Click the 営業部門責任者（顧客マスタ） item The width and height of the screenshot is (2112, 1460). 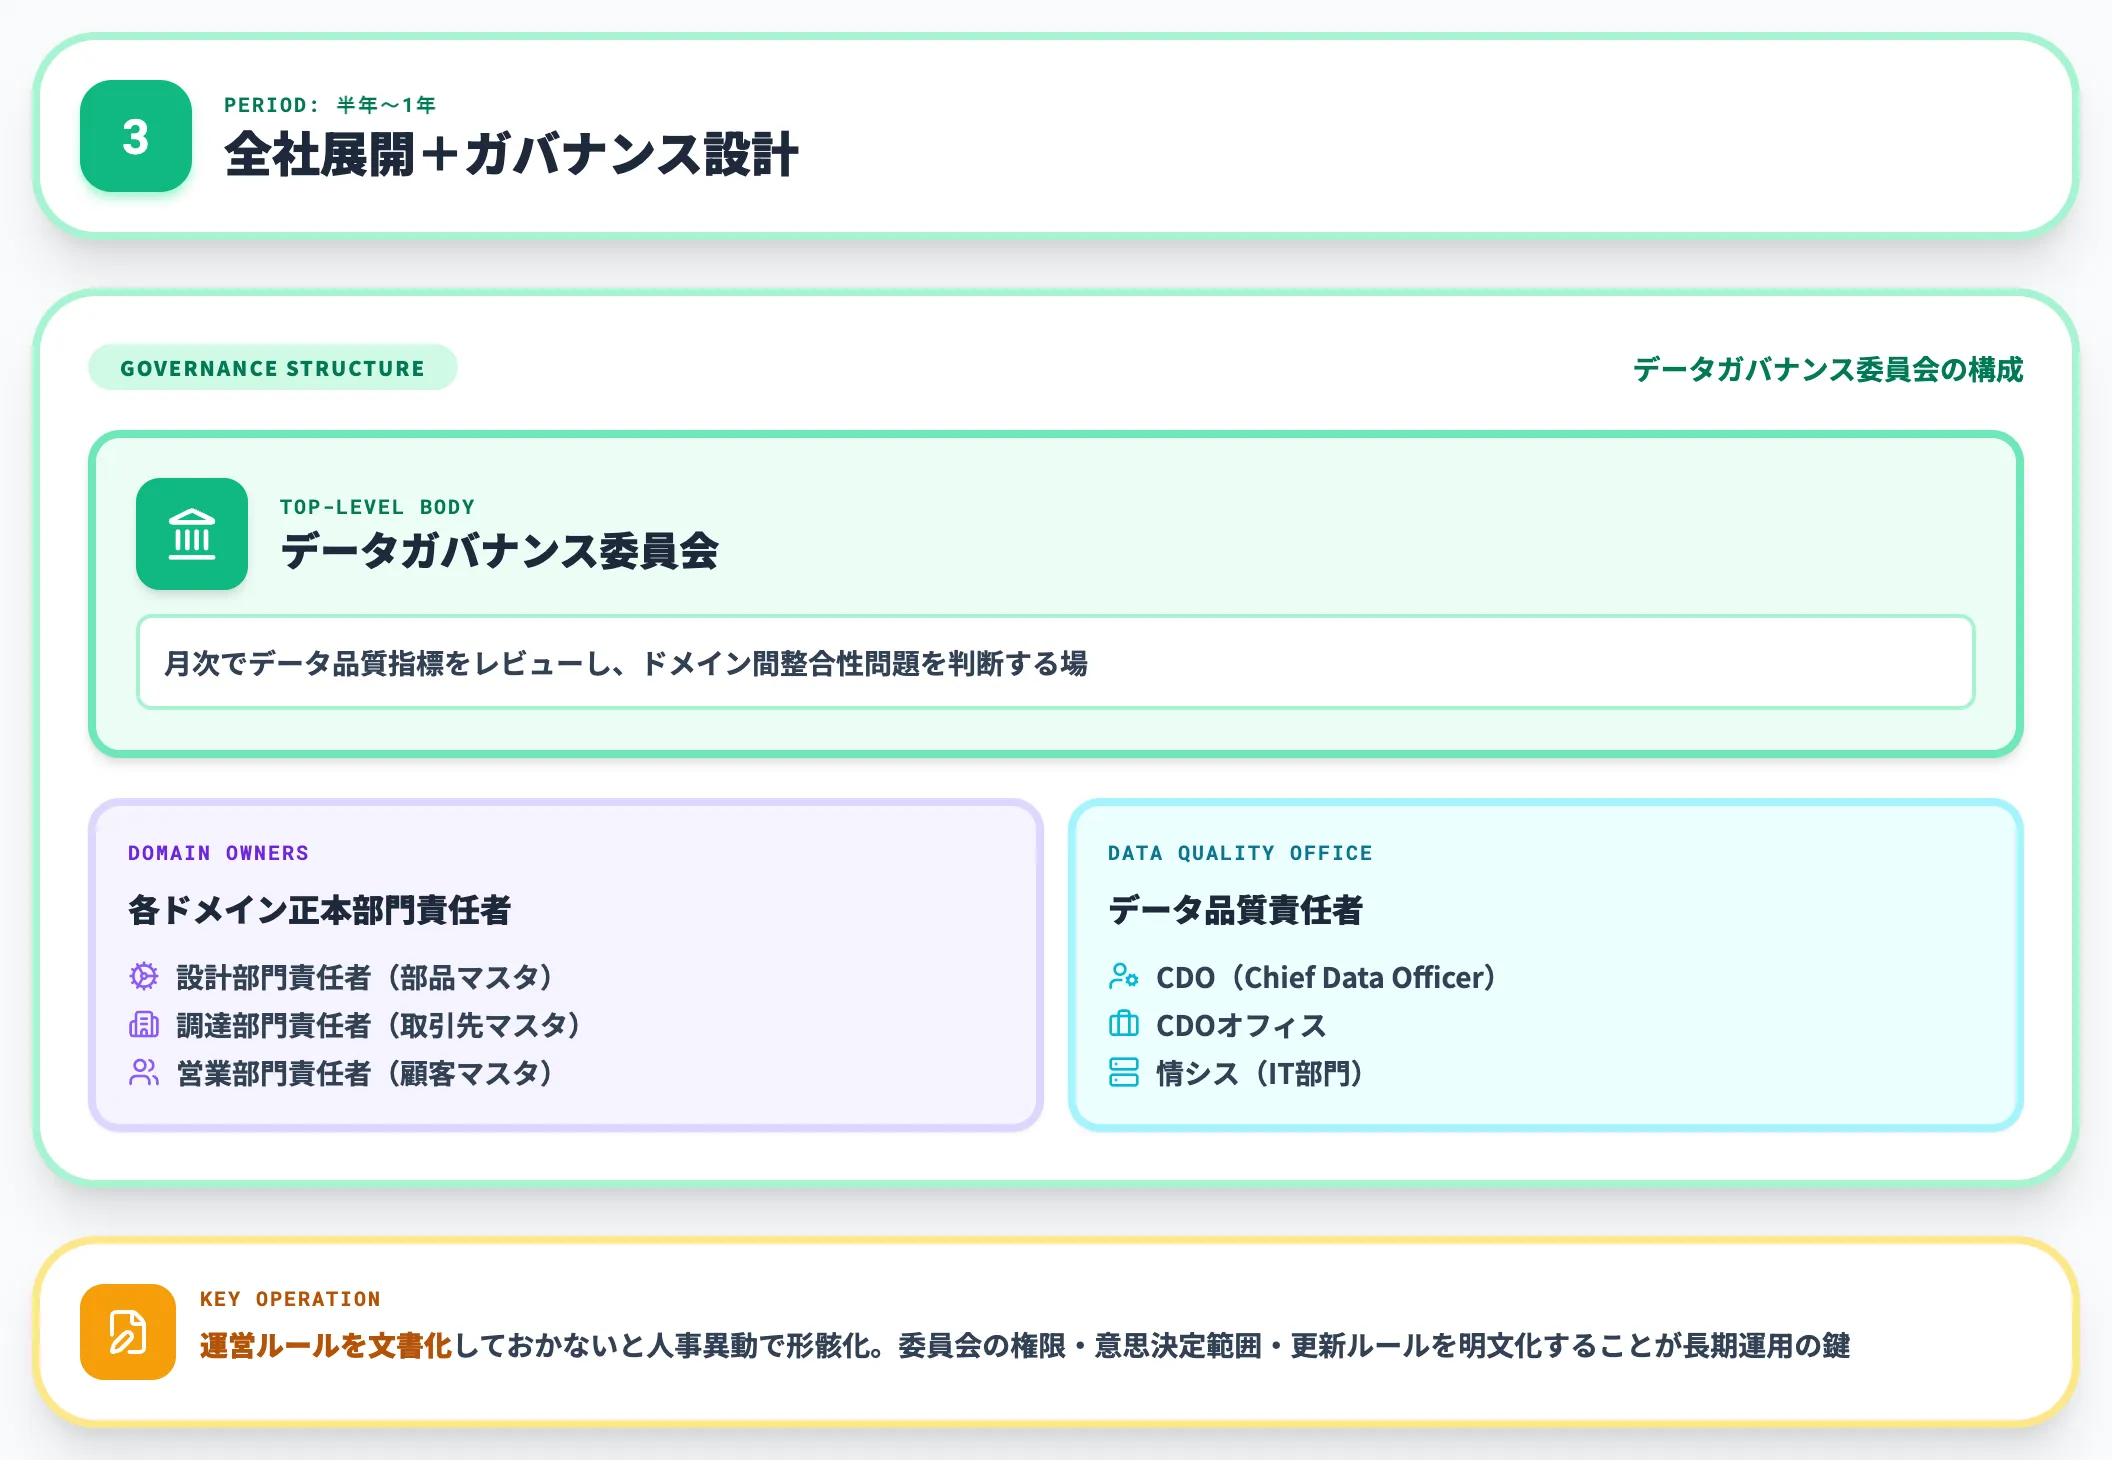[x=365, y=1073]
